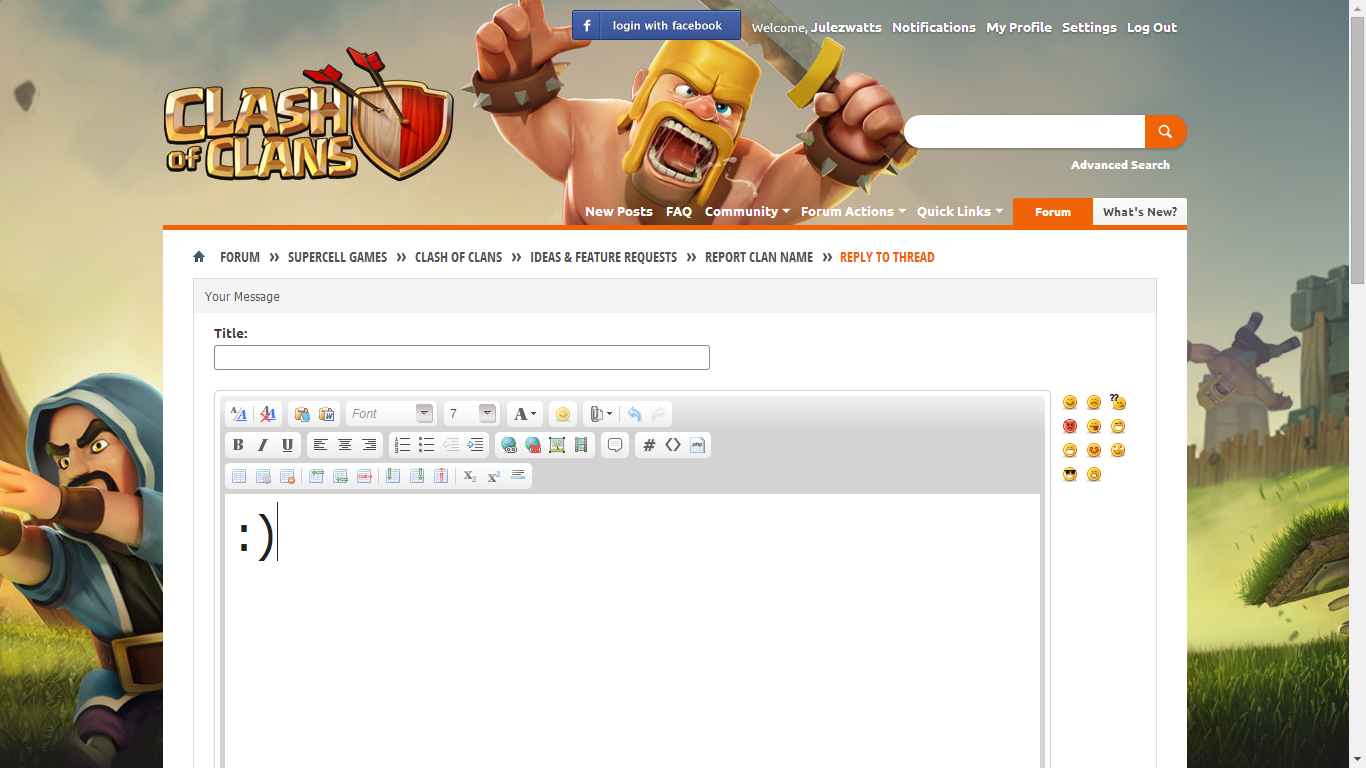Insert an ordered numbered list

click(x=402, y=445)
